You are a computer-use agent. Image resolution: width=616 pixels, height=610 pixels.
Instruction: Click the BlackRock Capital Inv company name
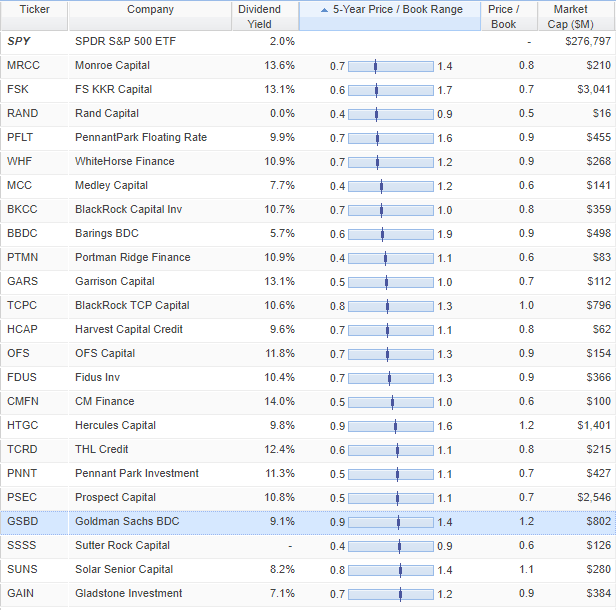click(x=128, y=209)
